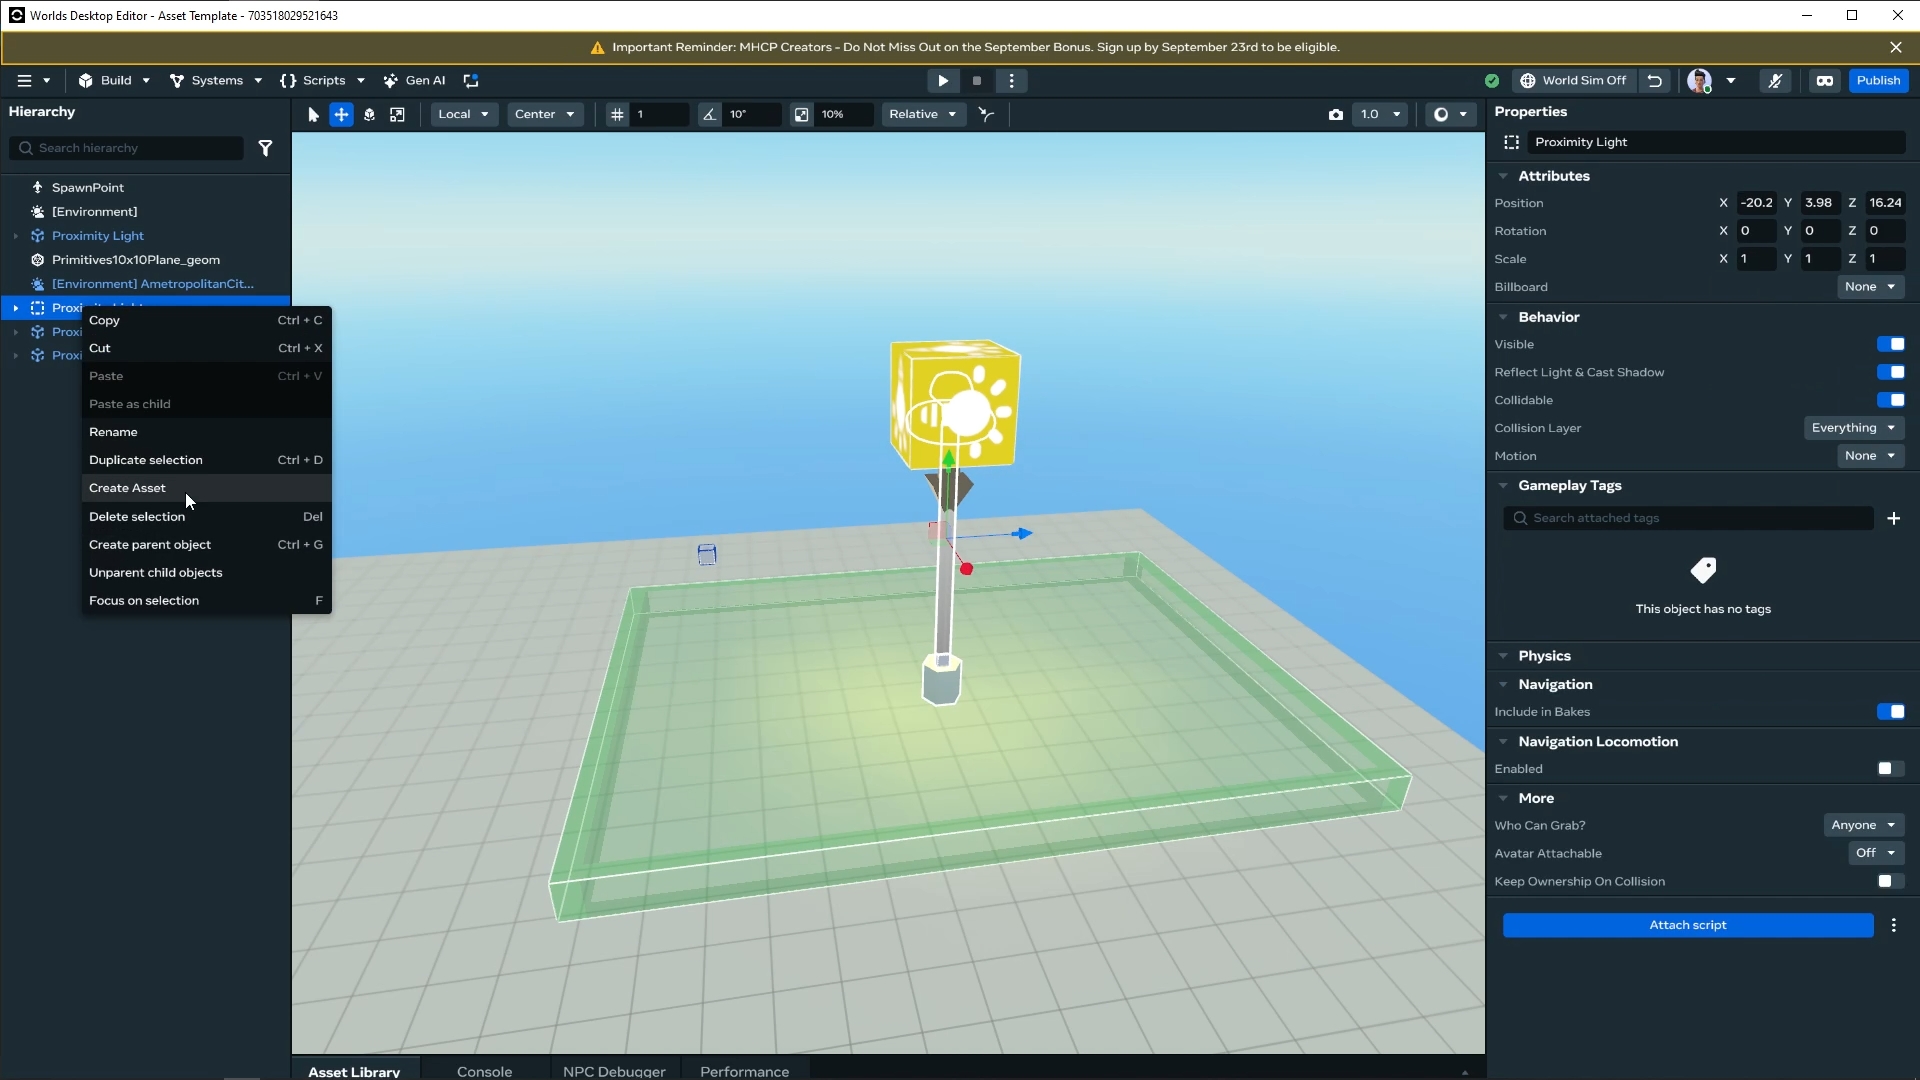
Task: Click the Publish button
Action: pyautogui.click(x=1878, y=81)
